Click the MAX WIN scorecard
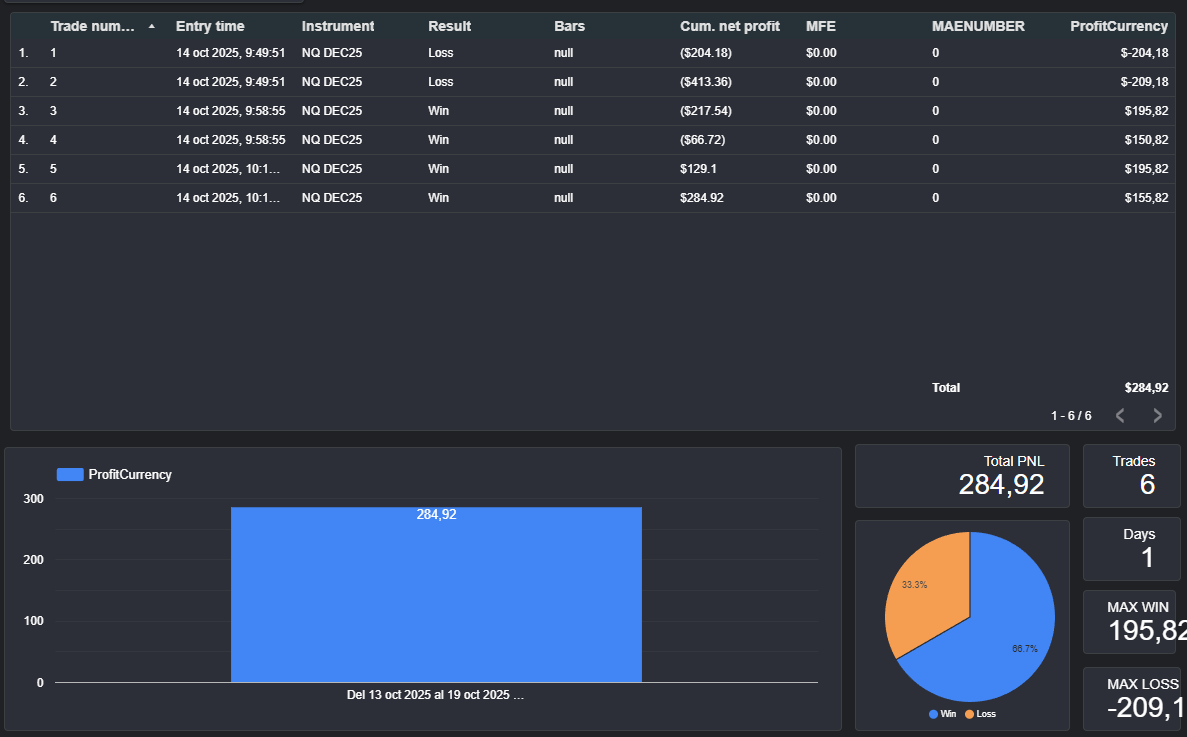This screenshot has width=1187, height=737. [x=1132, y=622]
